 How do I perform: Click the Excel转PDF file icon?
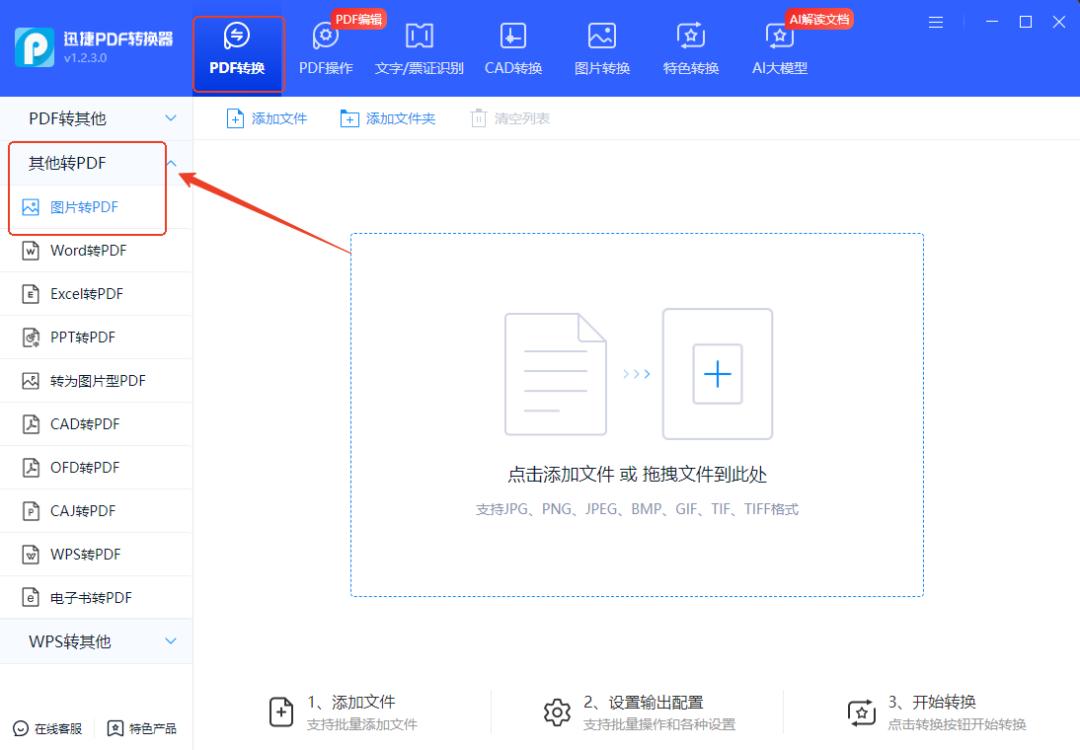coord(31,293)
